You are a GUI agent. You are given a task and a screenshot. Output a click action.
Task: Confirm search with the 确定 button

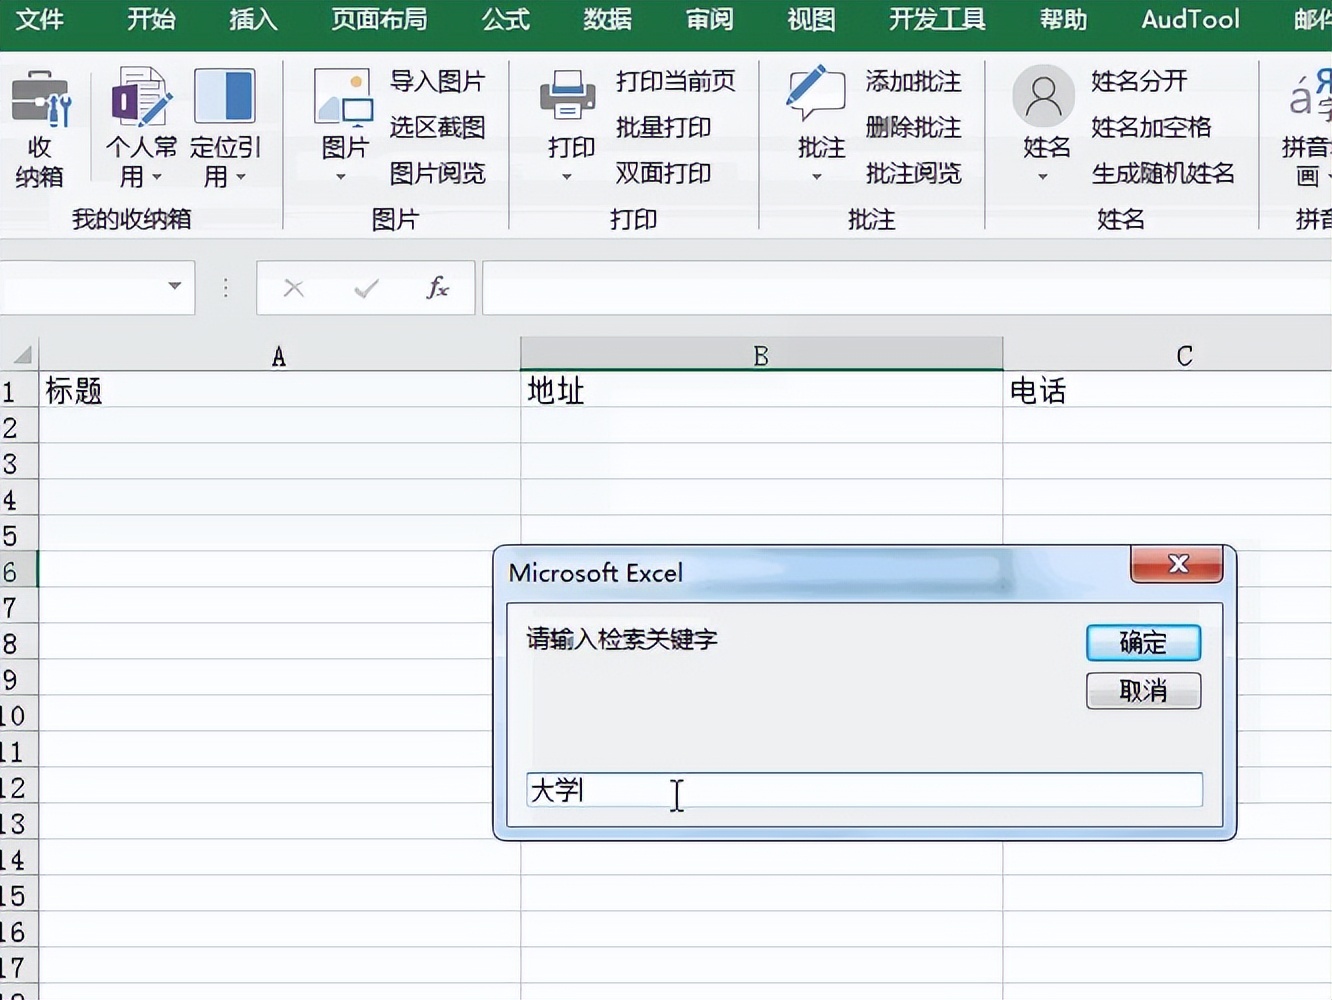pyautogui.click(x=1143, y=643)
